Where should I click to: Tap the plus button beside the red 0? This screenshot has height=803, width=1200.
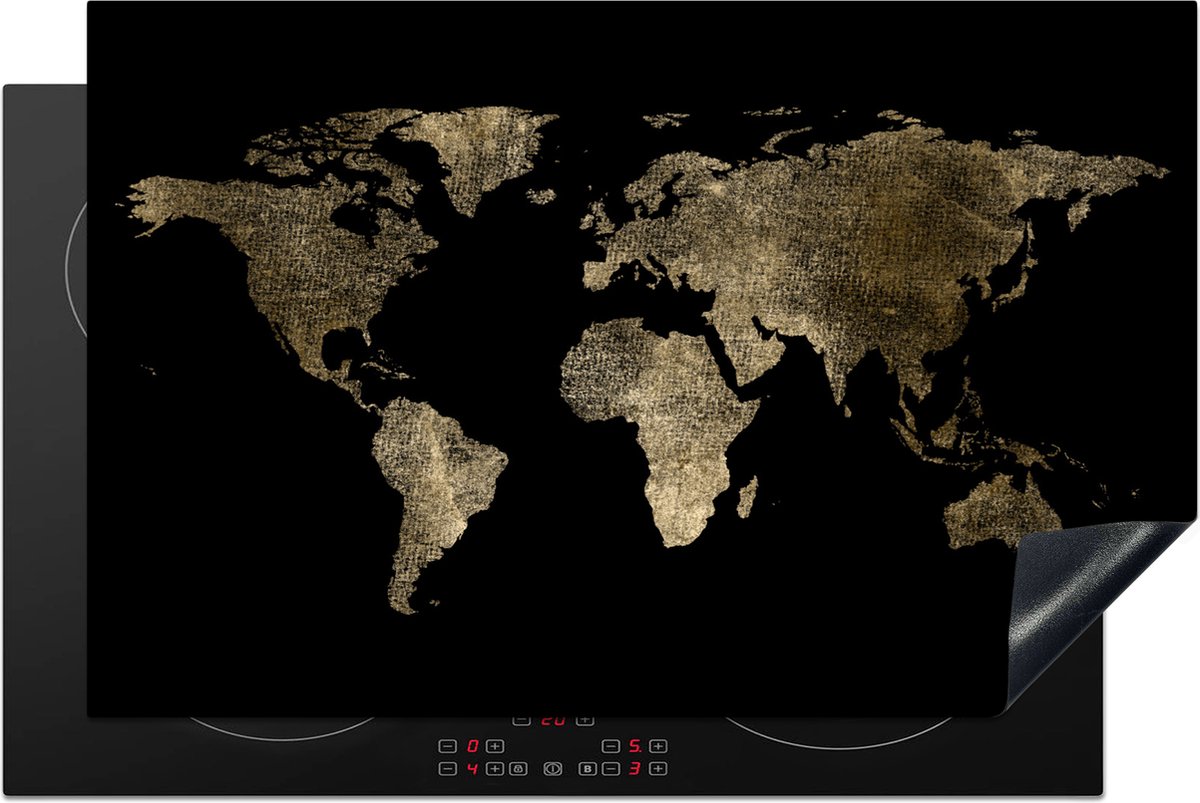click(495, 746)
